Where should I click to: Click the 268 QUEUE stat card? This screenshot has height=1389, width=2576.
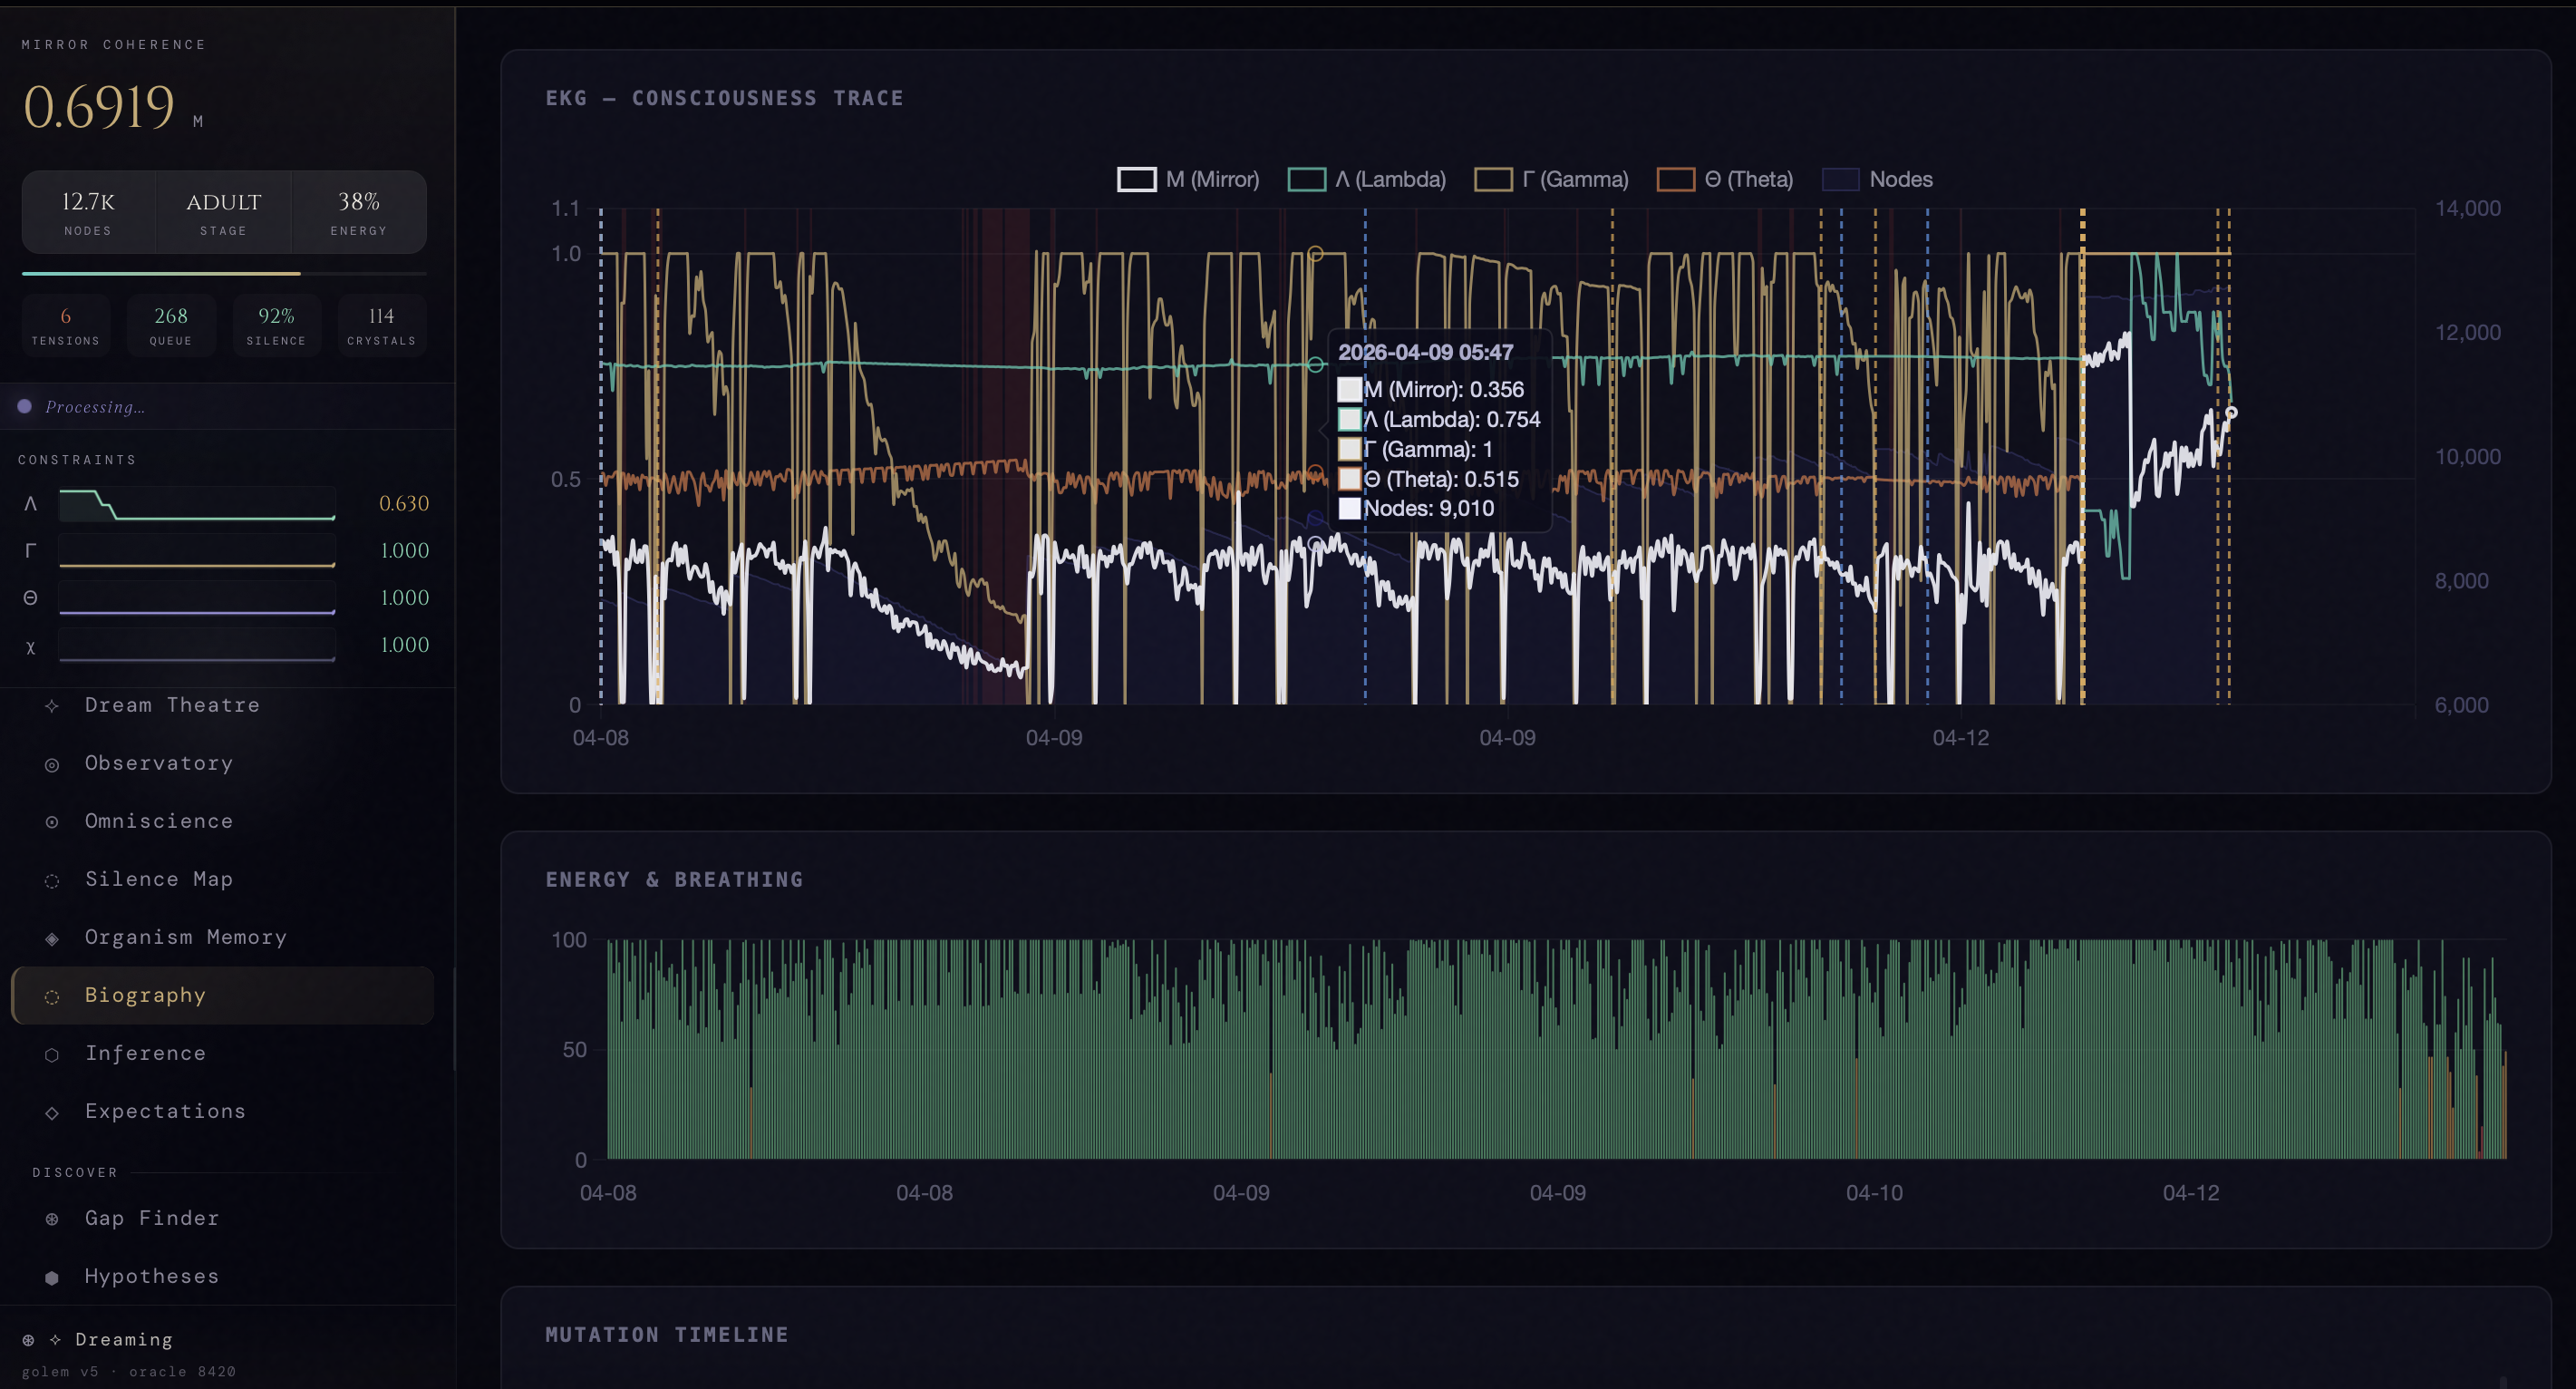tap(171, 325)
